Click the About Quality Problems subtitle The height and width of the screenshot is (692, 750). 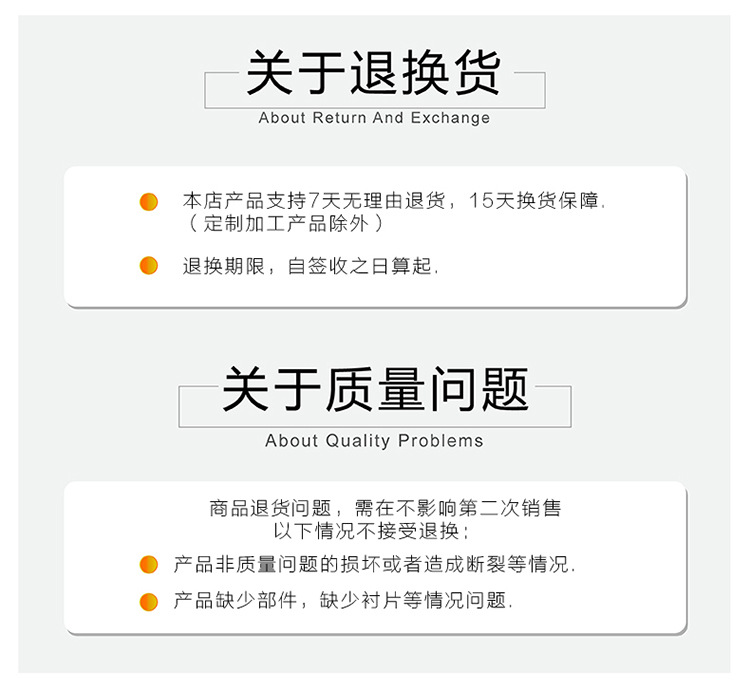pyautogui.click(x=374, y=441)
